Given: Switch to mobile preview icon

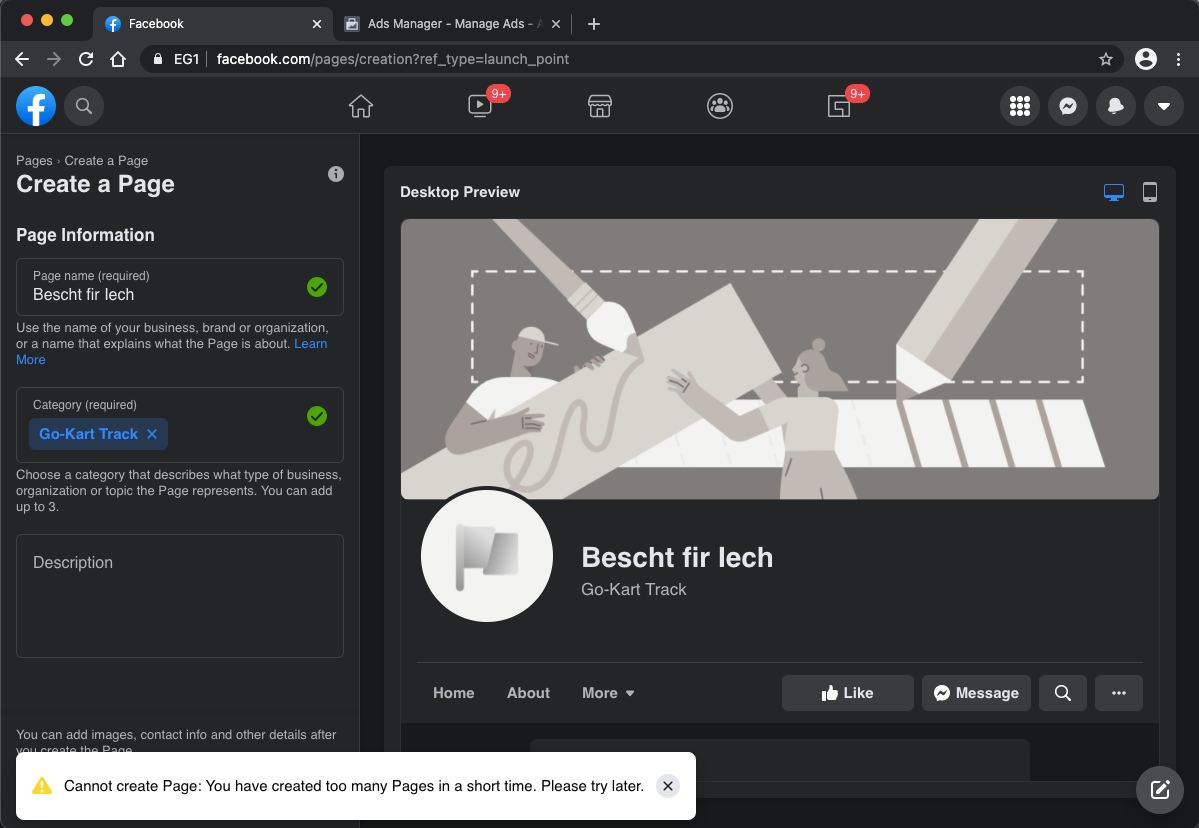Looking at the screenshot, I should click(x=1149, y=192).
